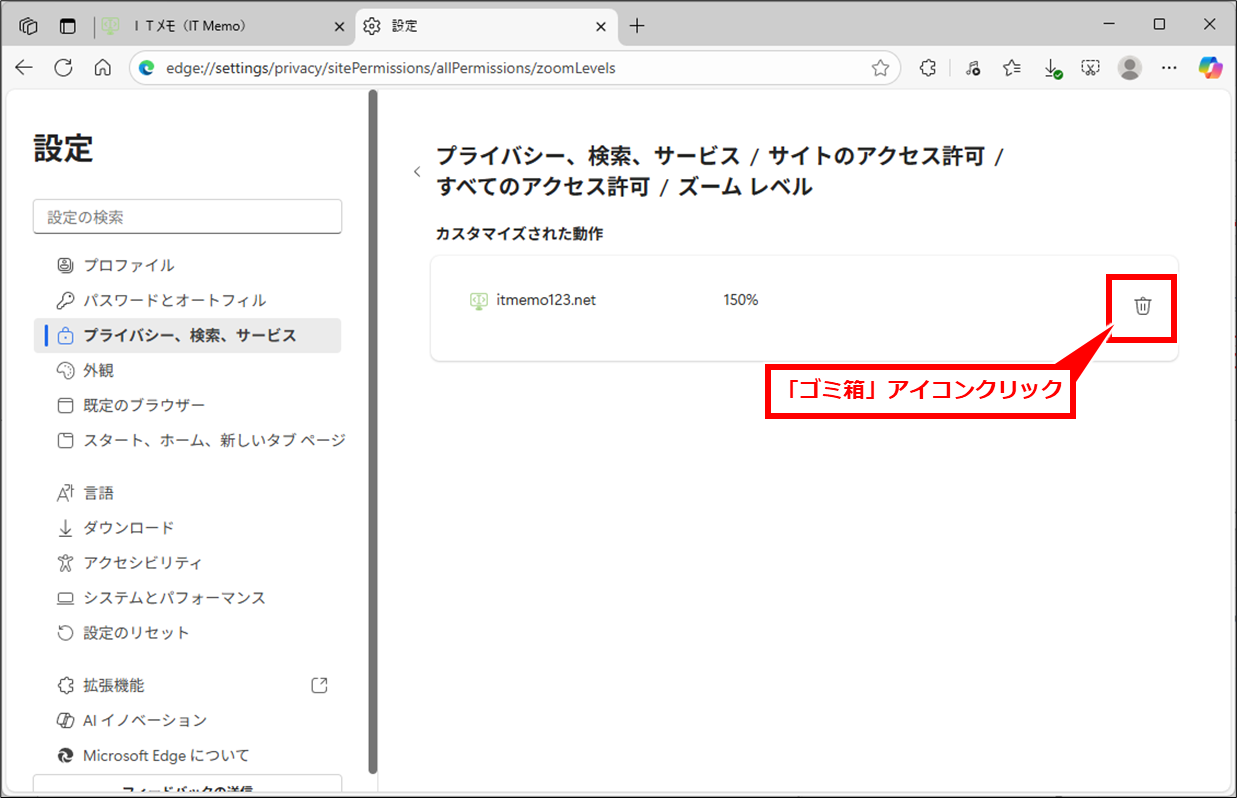Click the trash icon for itmemo123.net
This screenshot has width=1237, height=798.
[x=1143, y=306]
